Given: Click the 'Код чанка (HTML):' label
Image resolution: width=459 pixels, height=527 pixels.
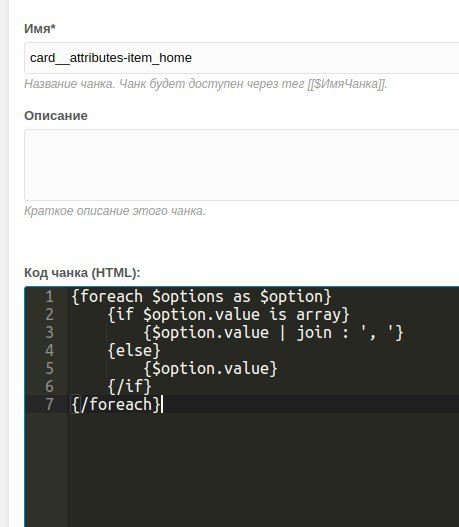Looking at the screenshot, I should pyautogui.click(x=82, y=273).
